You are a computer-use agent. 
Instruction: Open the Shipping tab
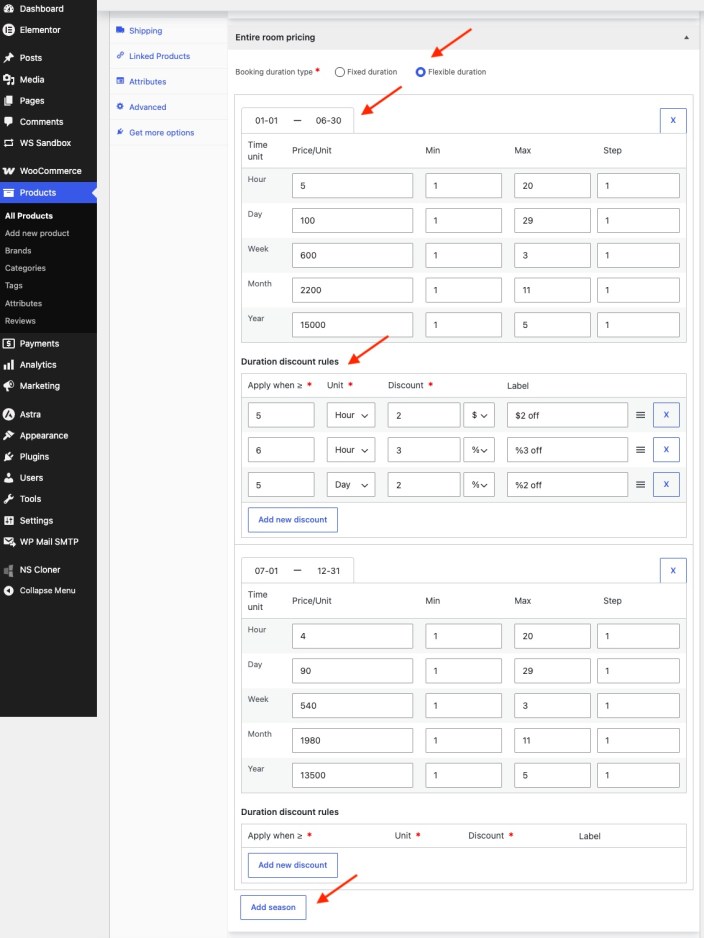click(145, 31)
